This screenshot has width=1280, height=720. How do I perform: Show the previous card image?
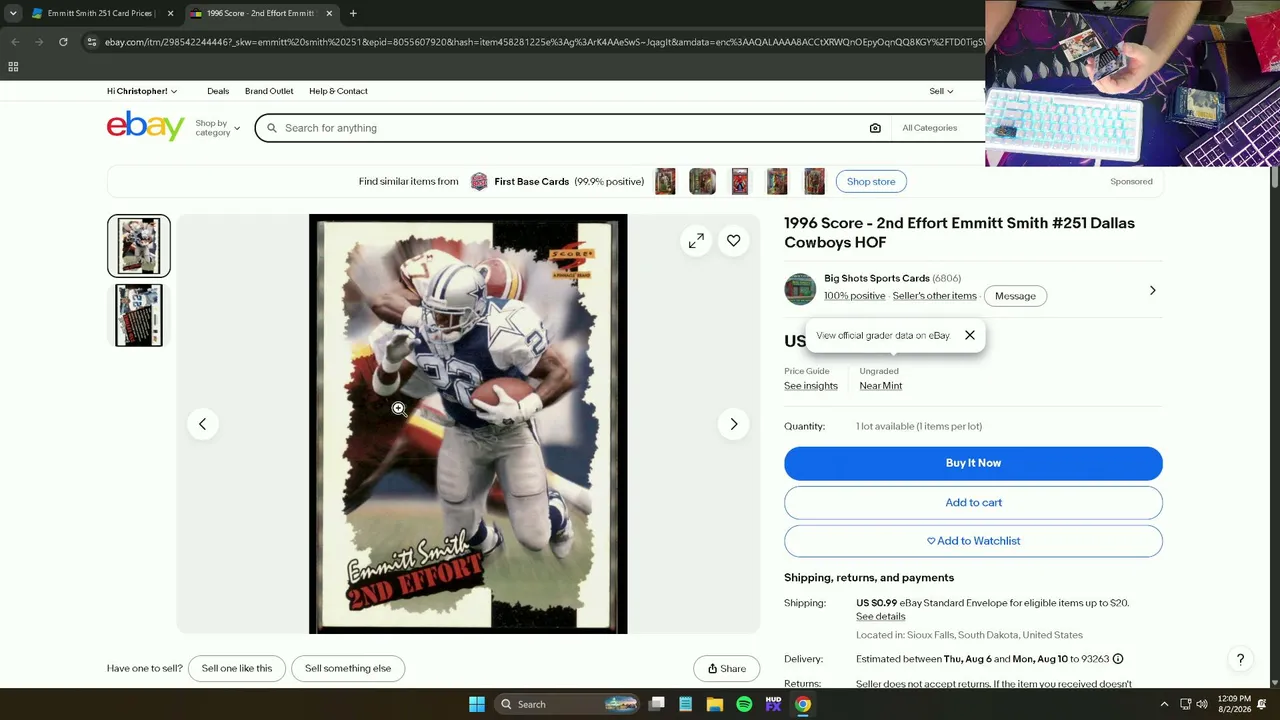click(202, 424)
